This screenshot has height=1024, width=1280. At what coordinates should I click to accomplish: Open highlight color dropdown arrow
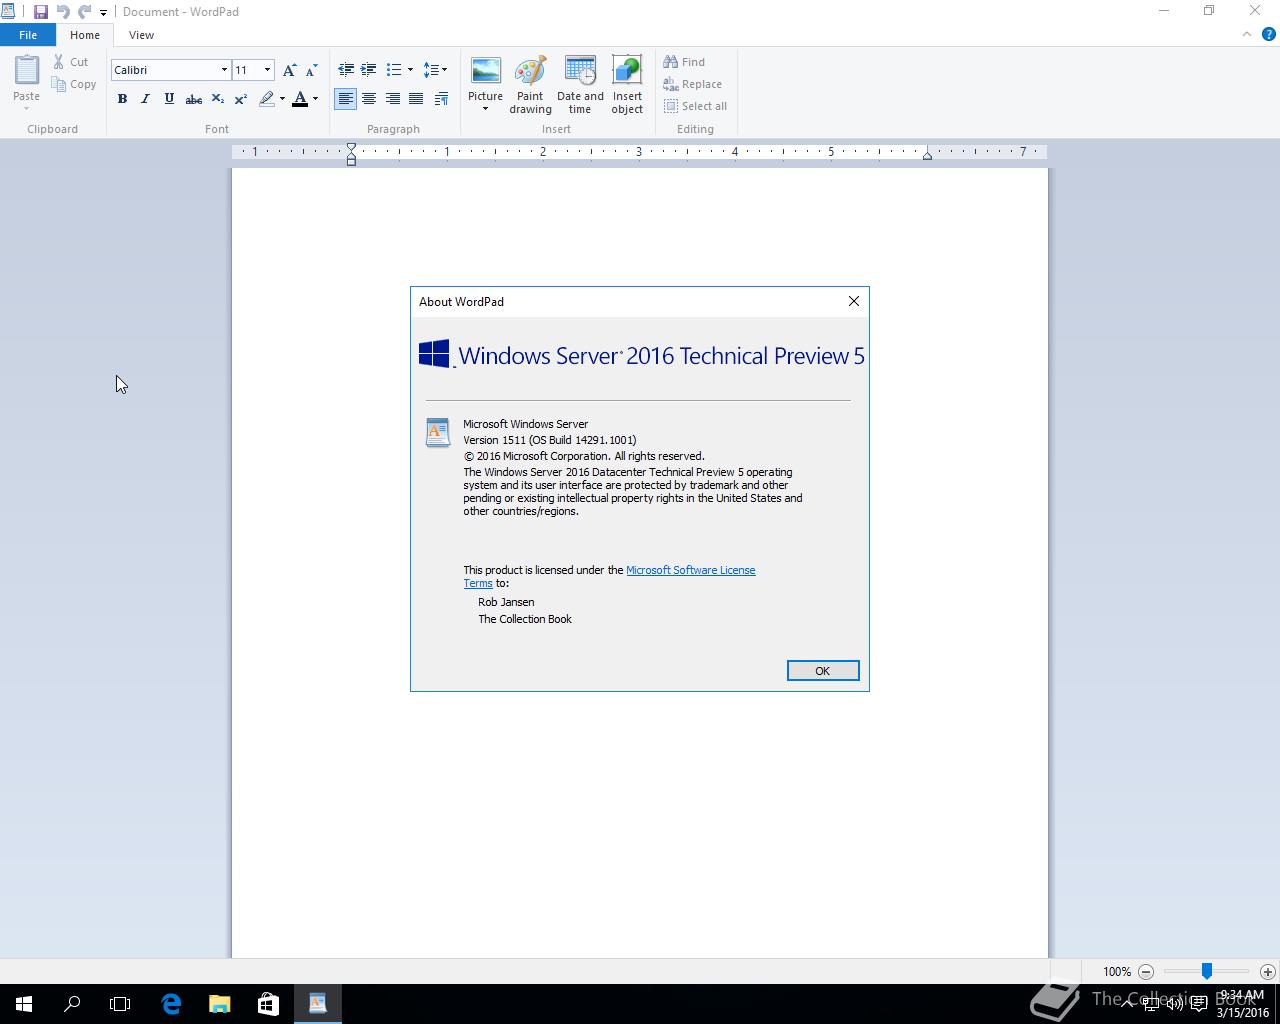coord(282,99)
